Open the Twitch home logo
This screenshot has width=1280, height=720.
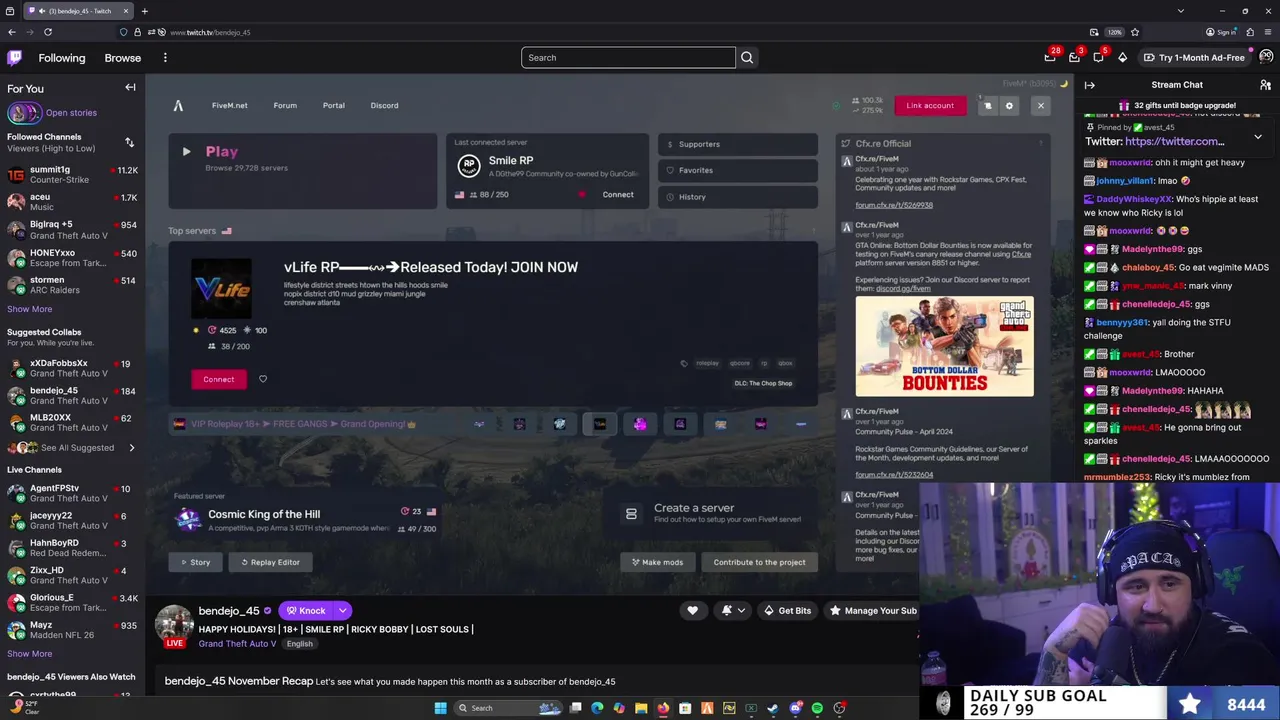[x=14, y=58]
